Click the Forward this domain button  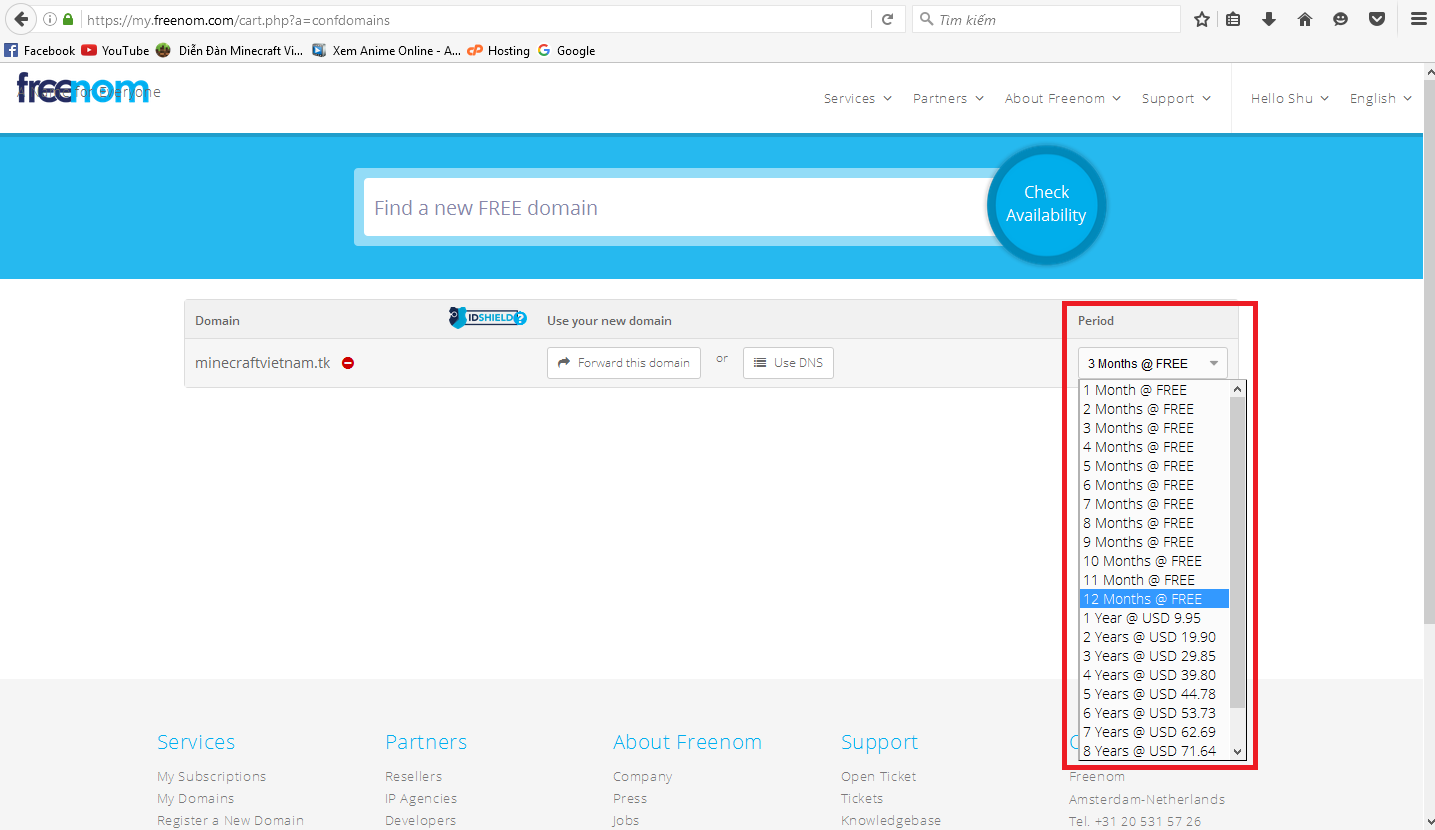point(624,363)
